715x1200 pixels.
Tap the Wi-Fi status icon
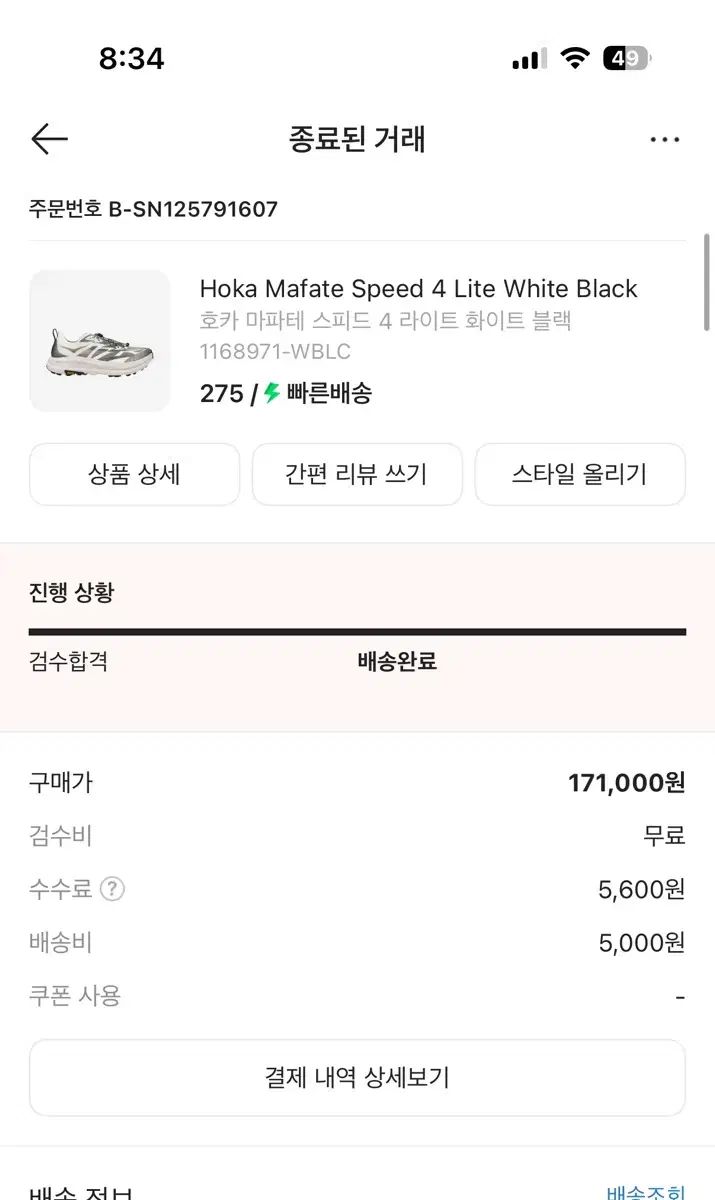click(575, 58)
